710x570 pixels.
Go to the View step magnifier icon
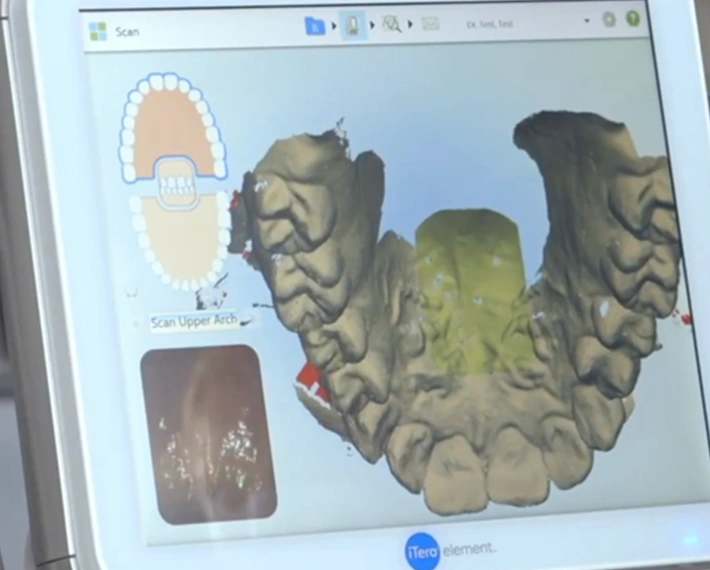391,24
